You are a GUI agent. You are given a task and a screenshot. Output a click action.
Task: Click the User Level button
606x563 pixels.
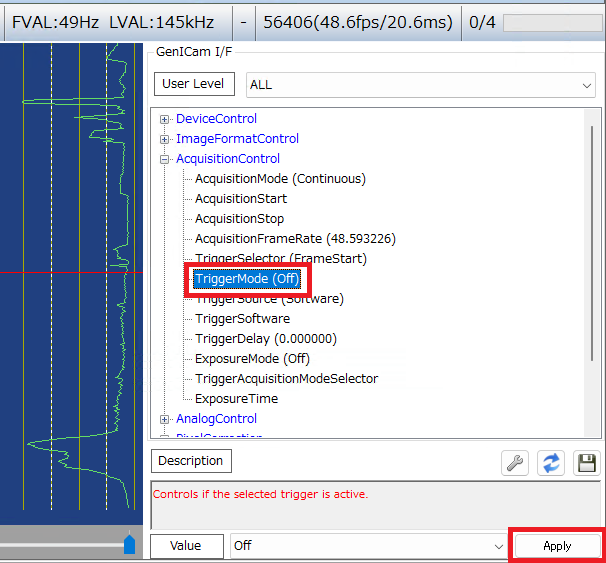pos(193,84)
